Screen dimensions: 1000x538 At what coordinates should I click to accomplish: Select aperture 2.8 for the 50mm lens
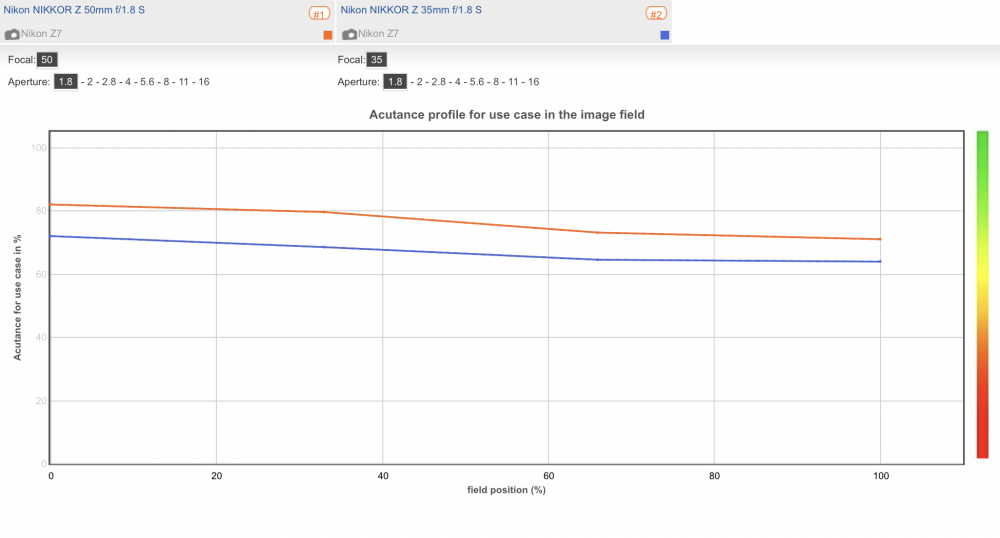pyautogui.click(x=109, y=82)
